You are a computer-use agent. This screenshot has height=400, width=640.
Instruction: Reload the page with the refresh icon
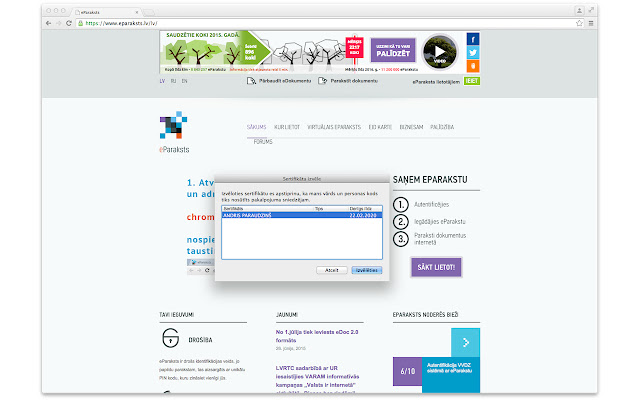pos(69,23)
